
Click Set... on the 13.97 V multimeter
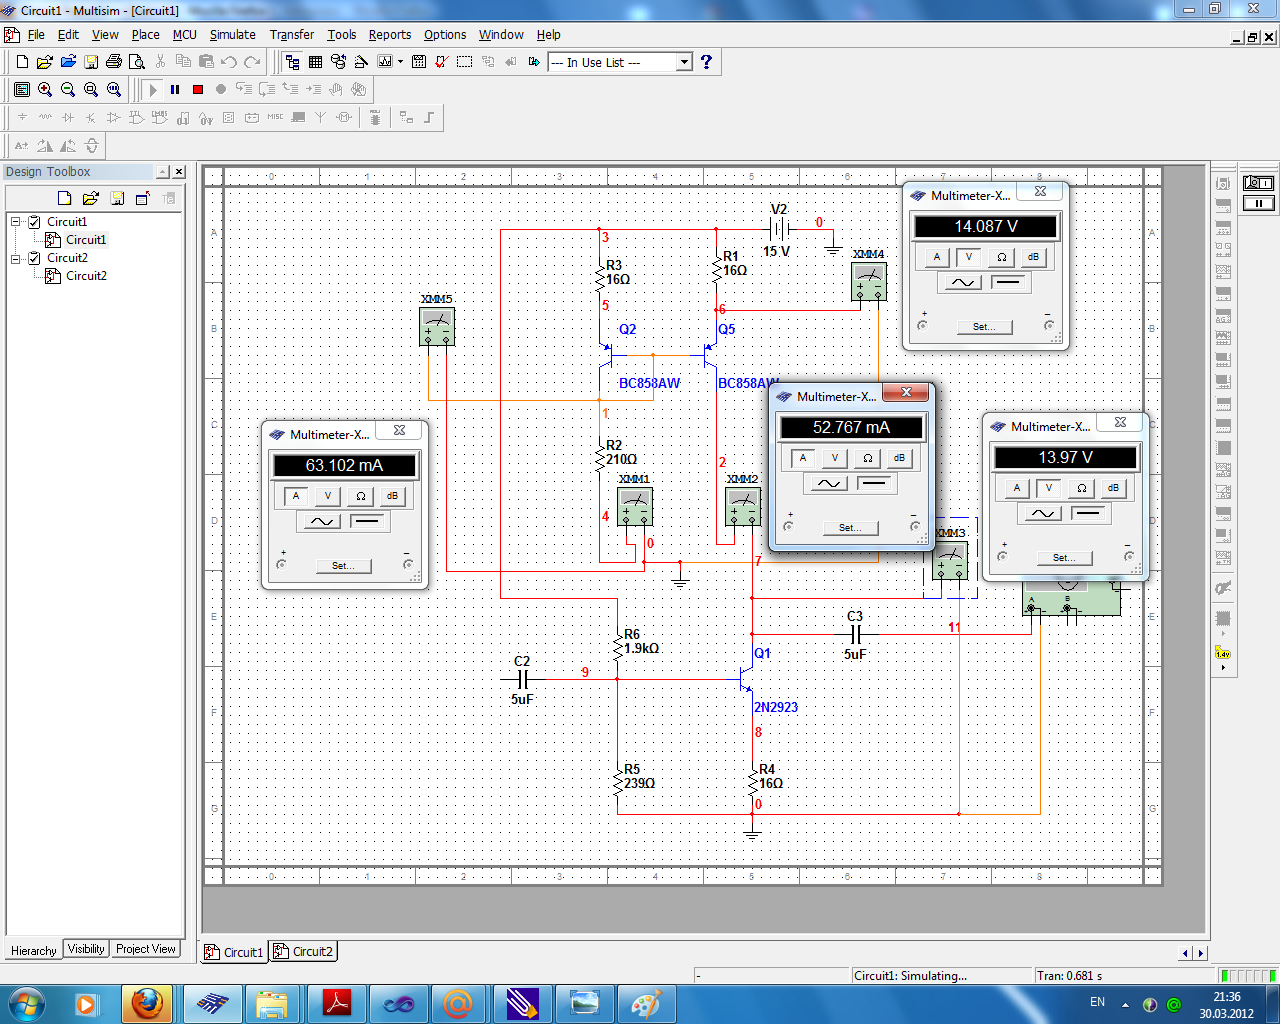(x=1064, y=558)
